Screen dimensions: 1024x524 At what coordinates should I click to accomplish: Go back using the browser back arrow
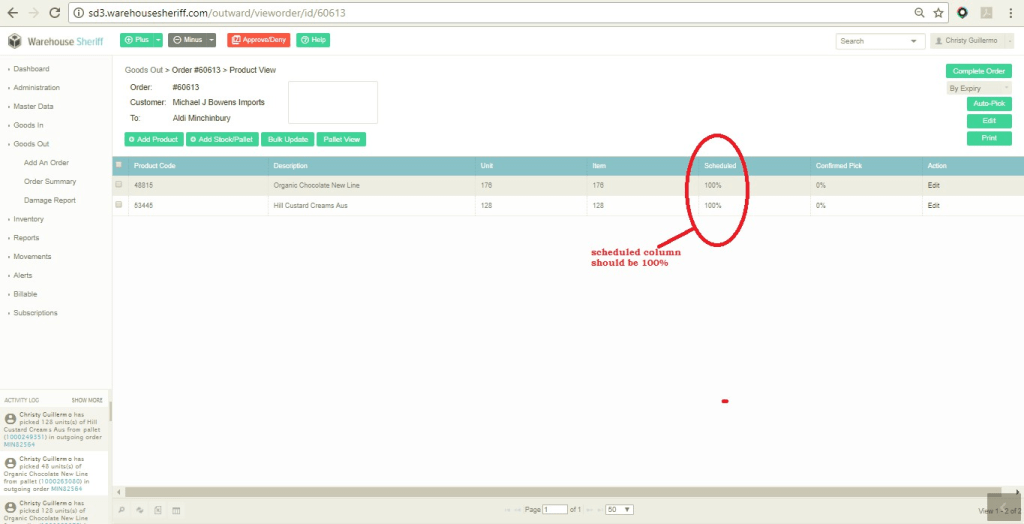[x=12, y=13]
